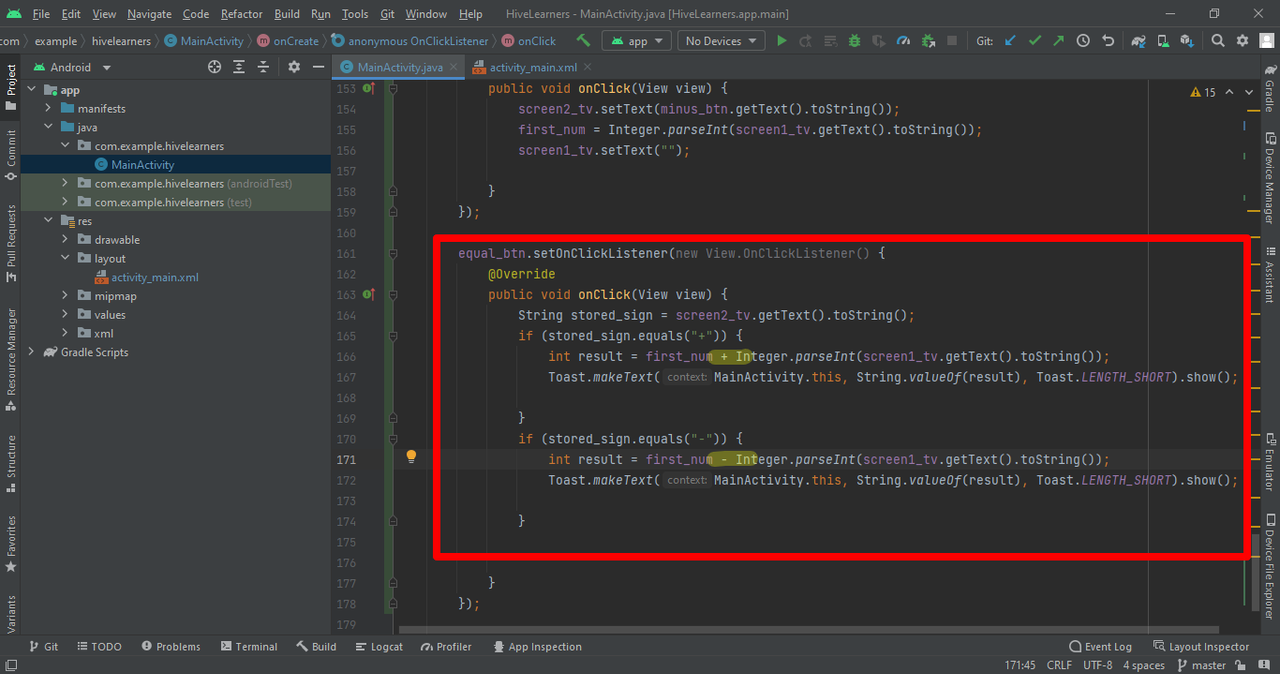Image resolution: width=1280 pixels, height=674 pixels.
Task: Toggle the Structure side panel
Action: (x=11, y=462)
